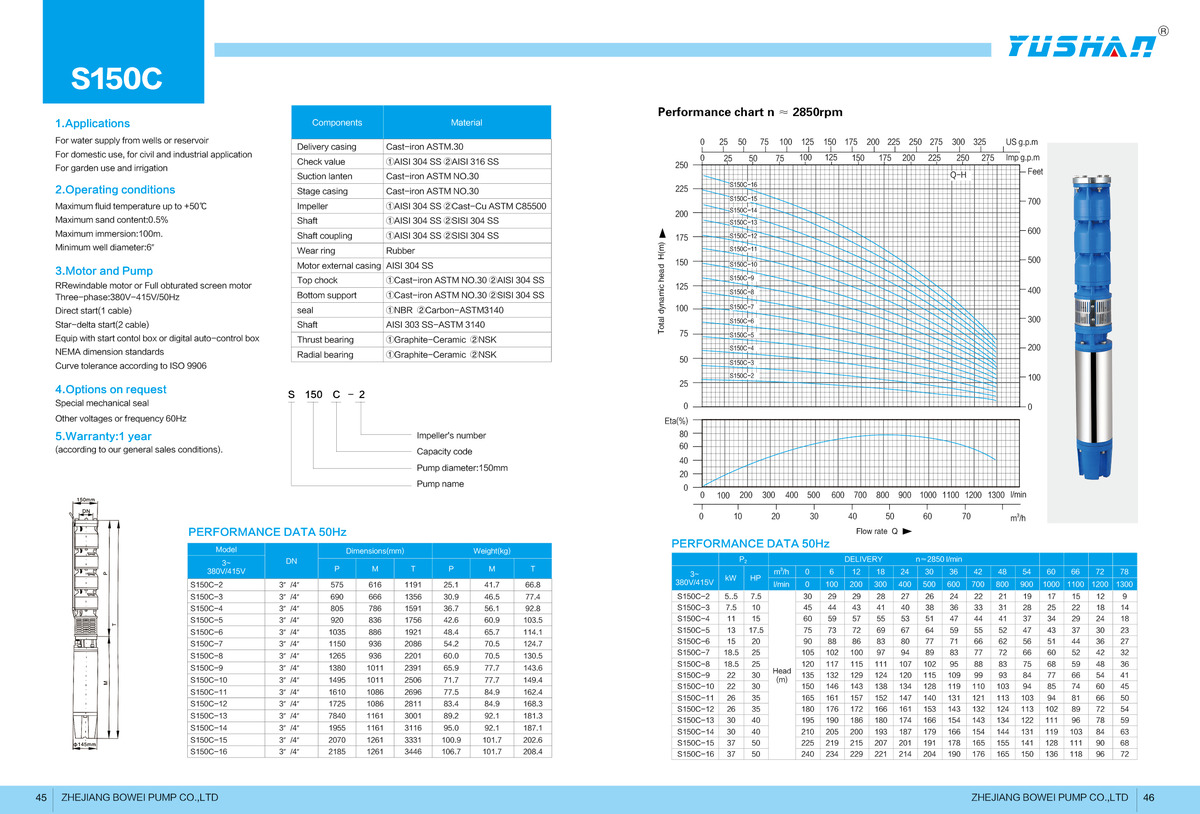Click the 'Minimum well diameter:6"' line

pyautogui.click(x=103, y=246)
